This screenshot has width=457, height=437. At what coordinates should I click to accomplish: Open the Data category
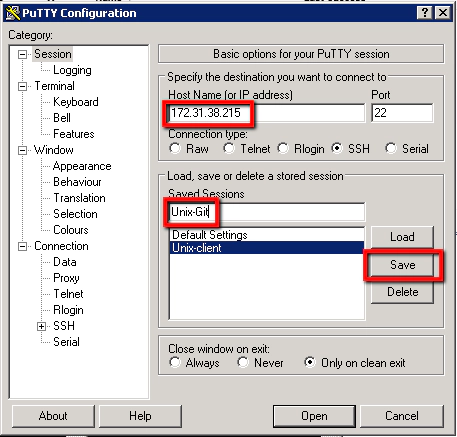65,262
